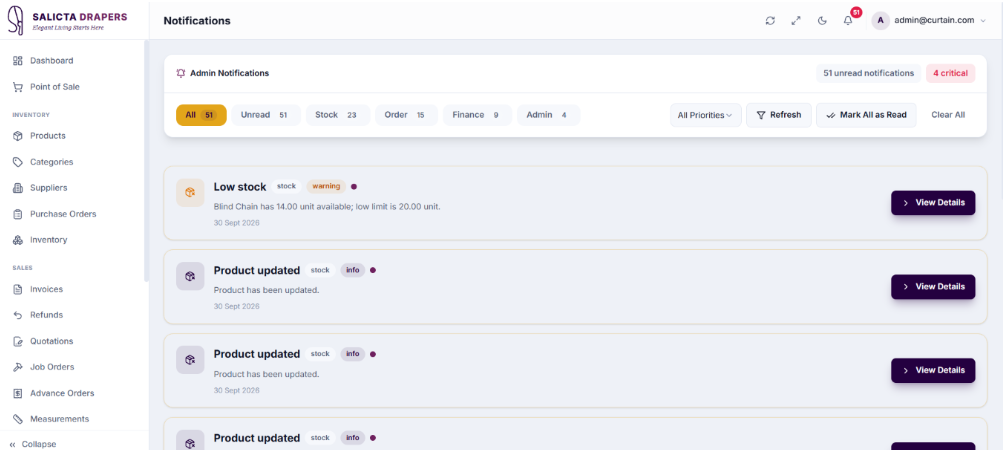Click the Low stock notification package icon
Image resolution: width=1003 pixels, height=450 pixels.
[190, 193]
